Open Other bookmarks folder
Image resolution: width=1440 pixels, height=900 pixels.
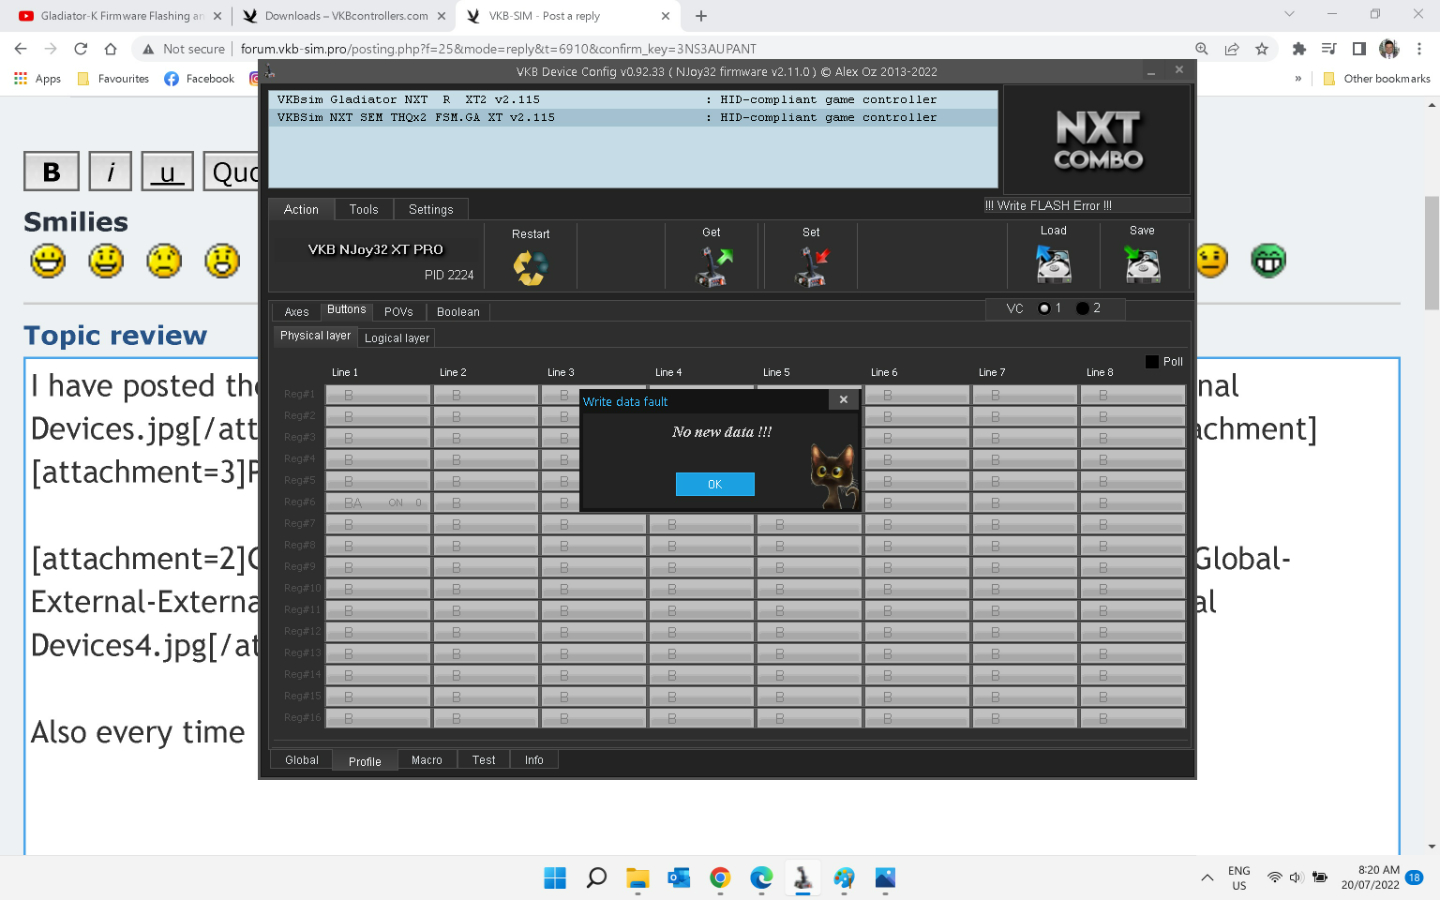tap(1376, 78)
